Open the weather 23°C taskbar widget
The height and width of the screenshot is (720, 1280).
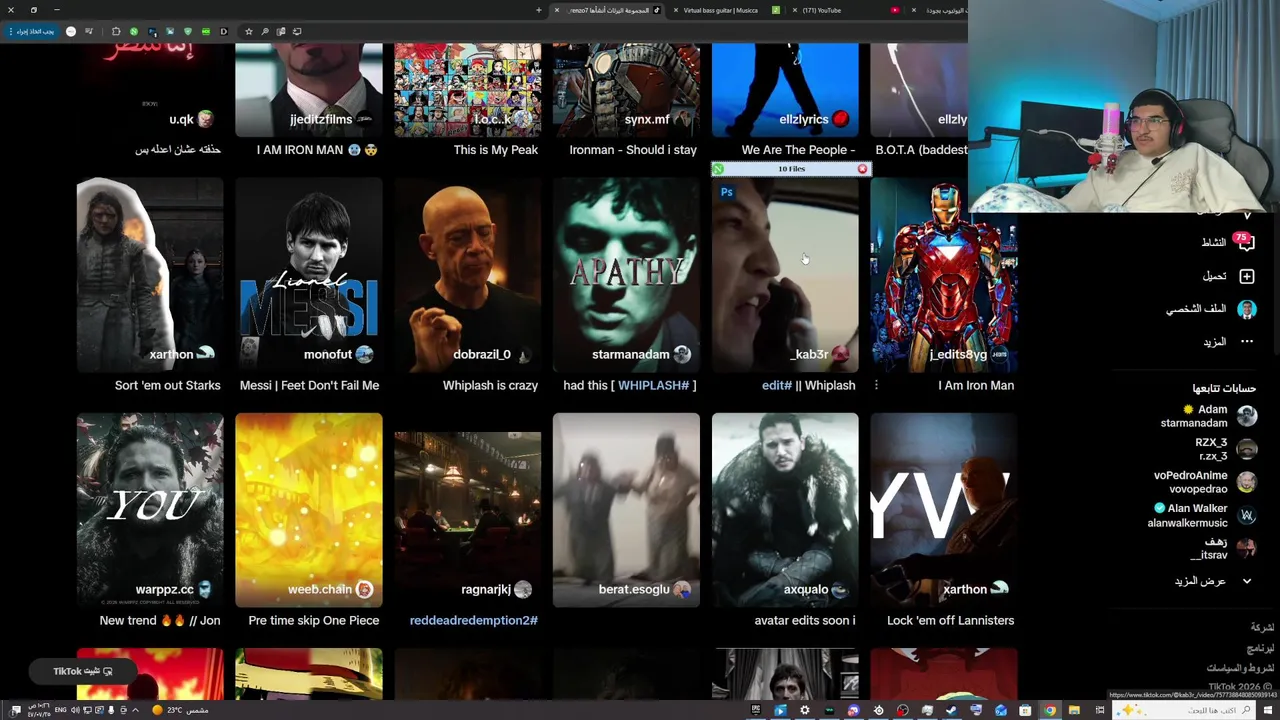point(180,711)
